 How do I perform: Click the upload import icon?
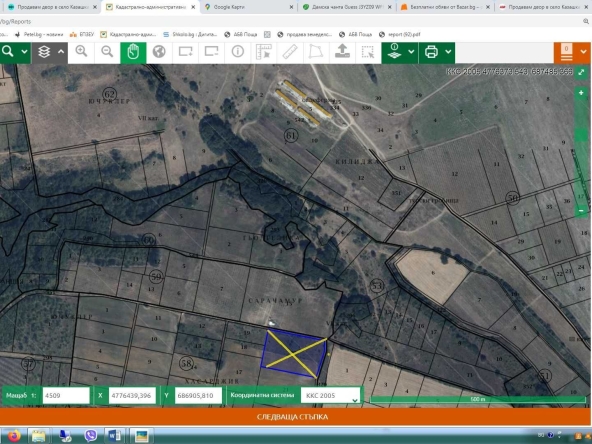click(x=342, y=52)
